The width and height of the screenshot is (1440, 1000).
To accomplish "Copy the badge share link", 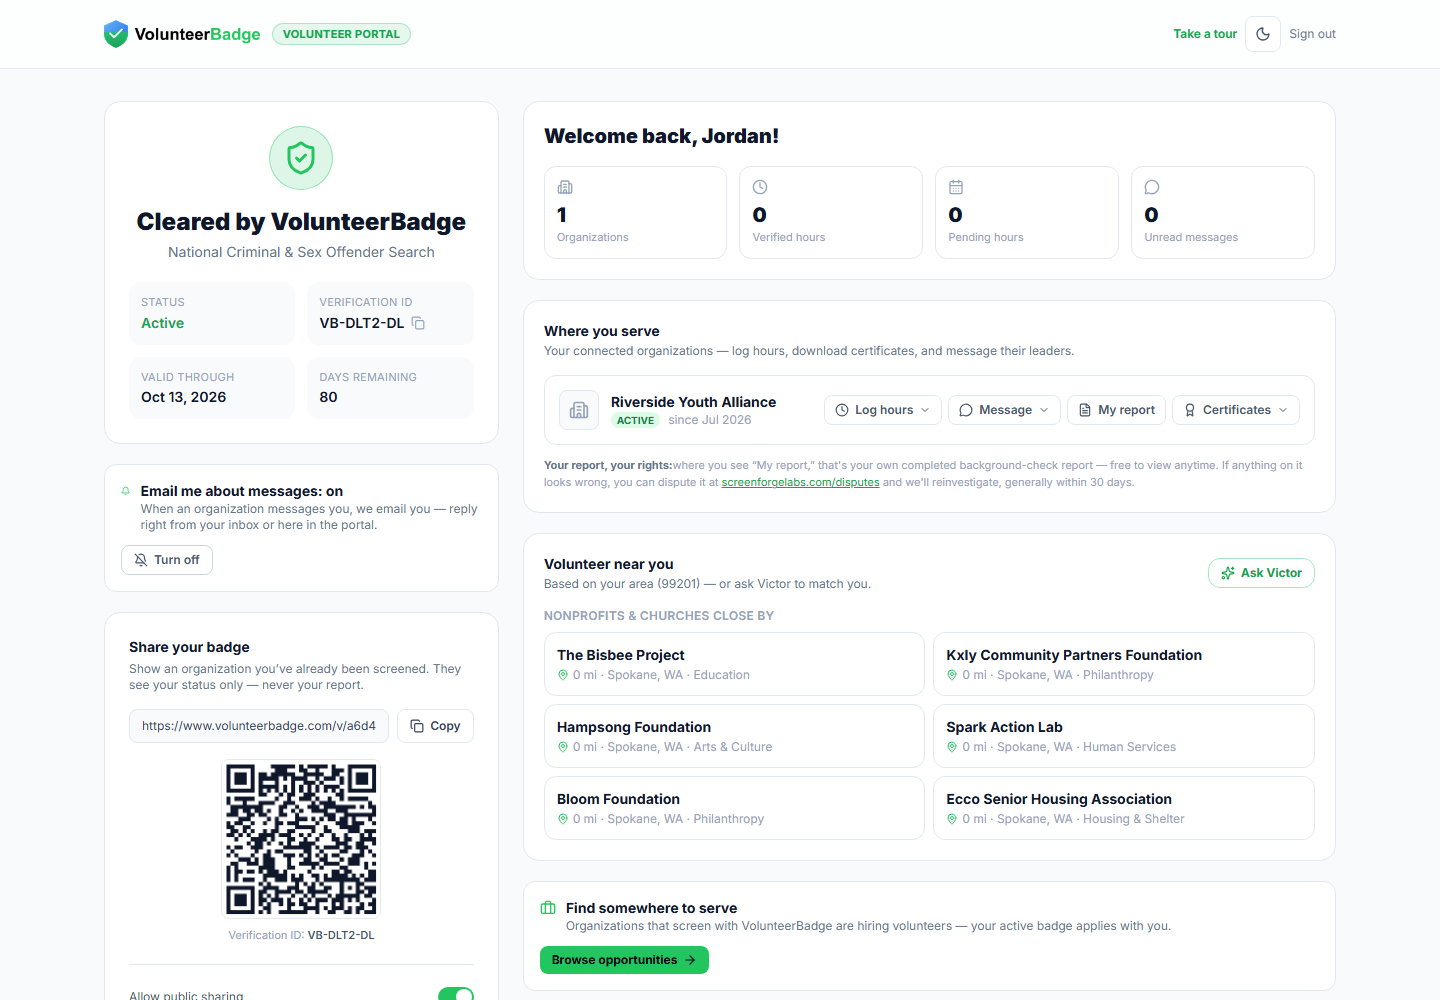I will [x=435, y=726].
